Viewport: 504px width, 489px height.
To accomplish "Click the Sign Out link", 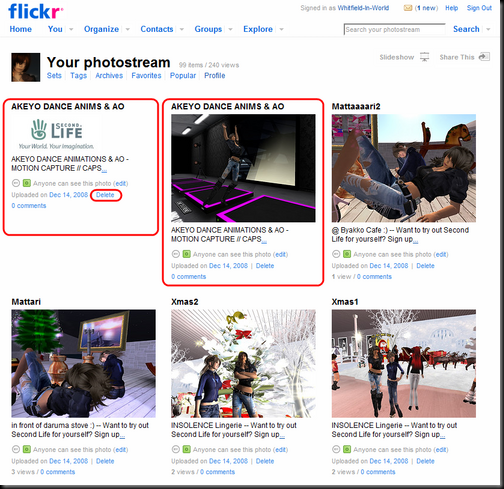I will pos(479,8).
